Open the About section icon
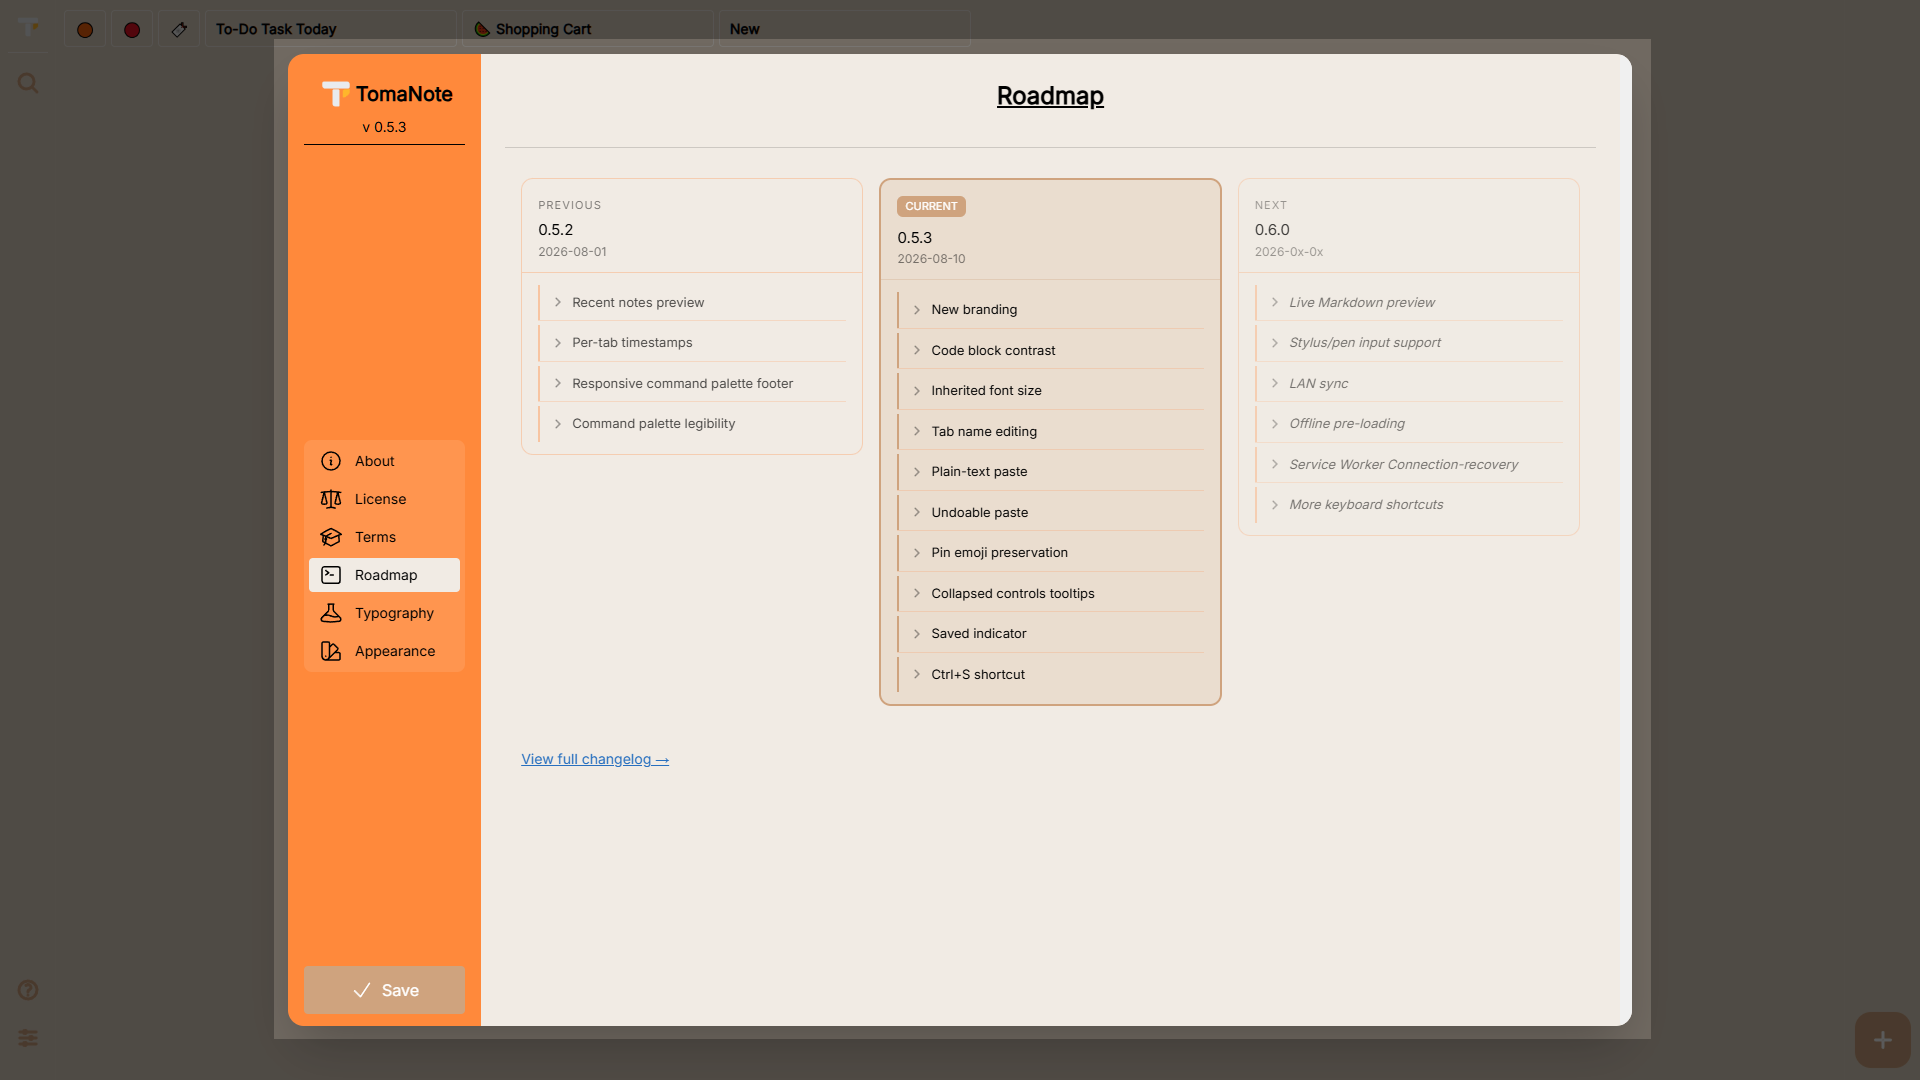Viewport: 1920px width, 1080px height. pyautogui.click(x=331, y=461)
